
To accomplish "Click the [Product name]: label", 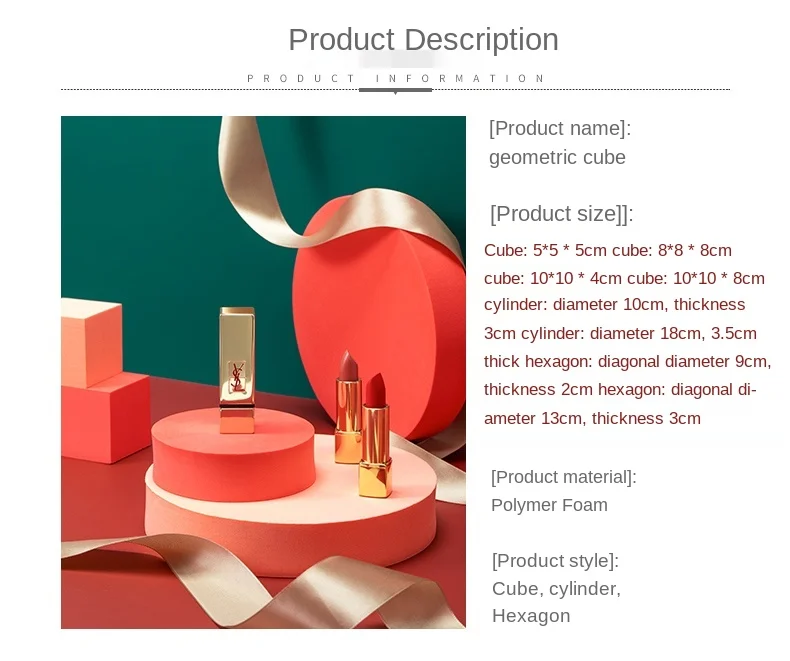I will tap(560, 128).
